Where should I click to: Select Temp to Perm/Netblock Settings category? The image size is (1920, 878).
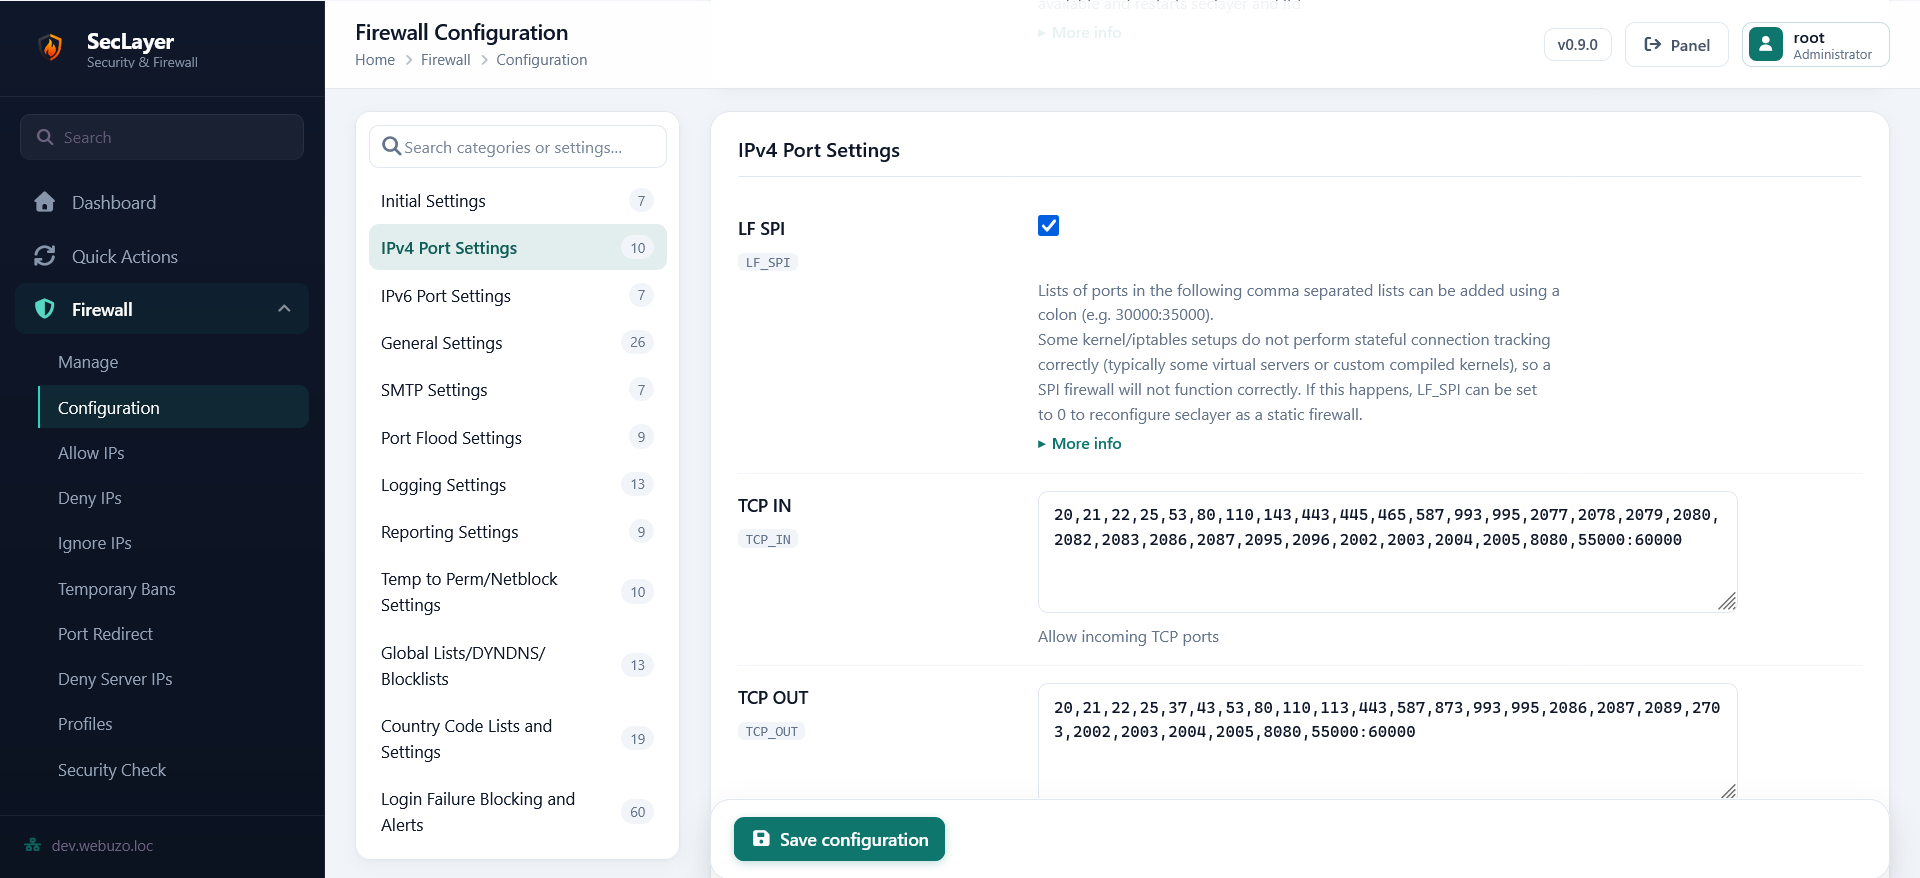517,592
